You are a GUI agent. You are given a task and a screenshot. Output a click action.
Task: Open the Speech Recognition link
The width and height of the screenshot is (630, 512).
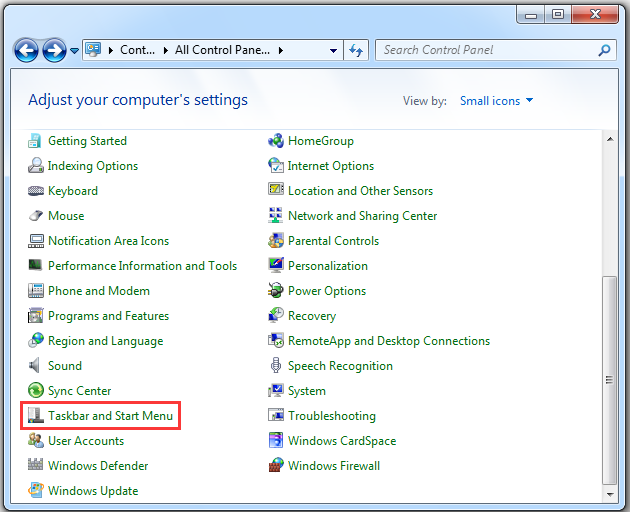point(340,366)
